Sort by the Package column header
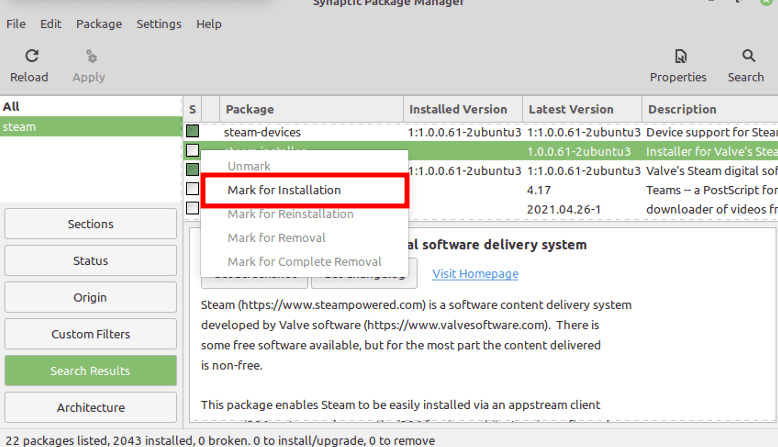The height and width of the screenshot is (447, 778). click(x=311, y=109)
